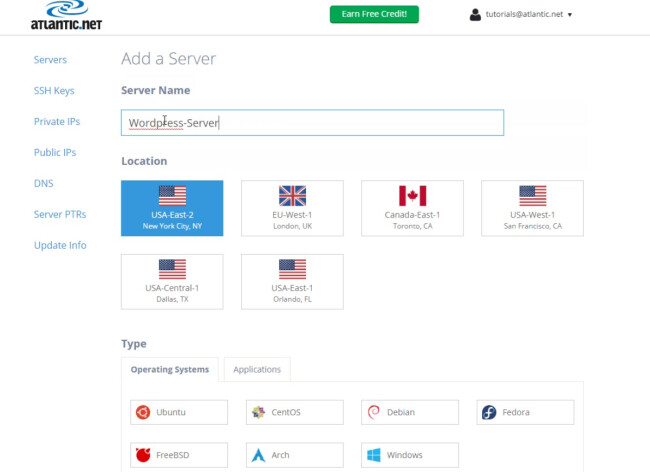Click the CentOS logo icon

click(x=259, y=412)
